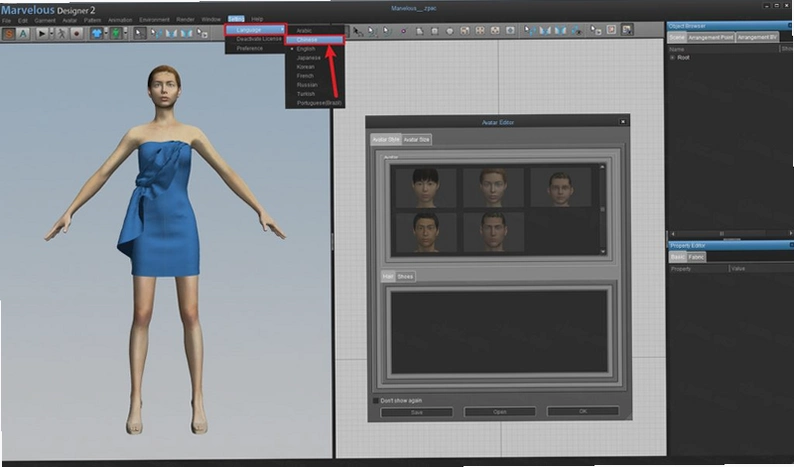Select the small-head avatar thumbnail in top row
This screenshot has width=794, height=467.
(561, 187)
